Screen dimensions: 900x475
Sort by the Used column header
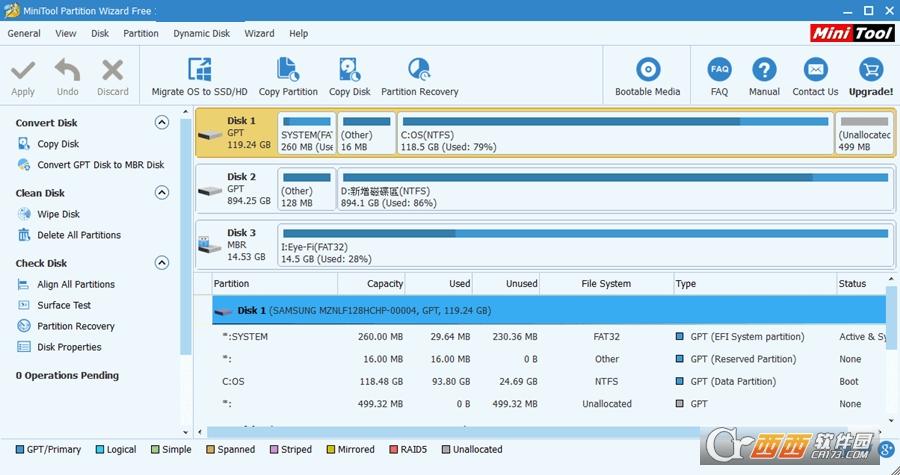pyautogui.click(x=439, y=284)
